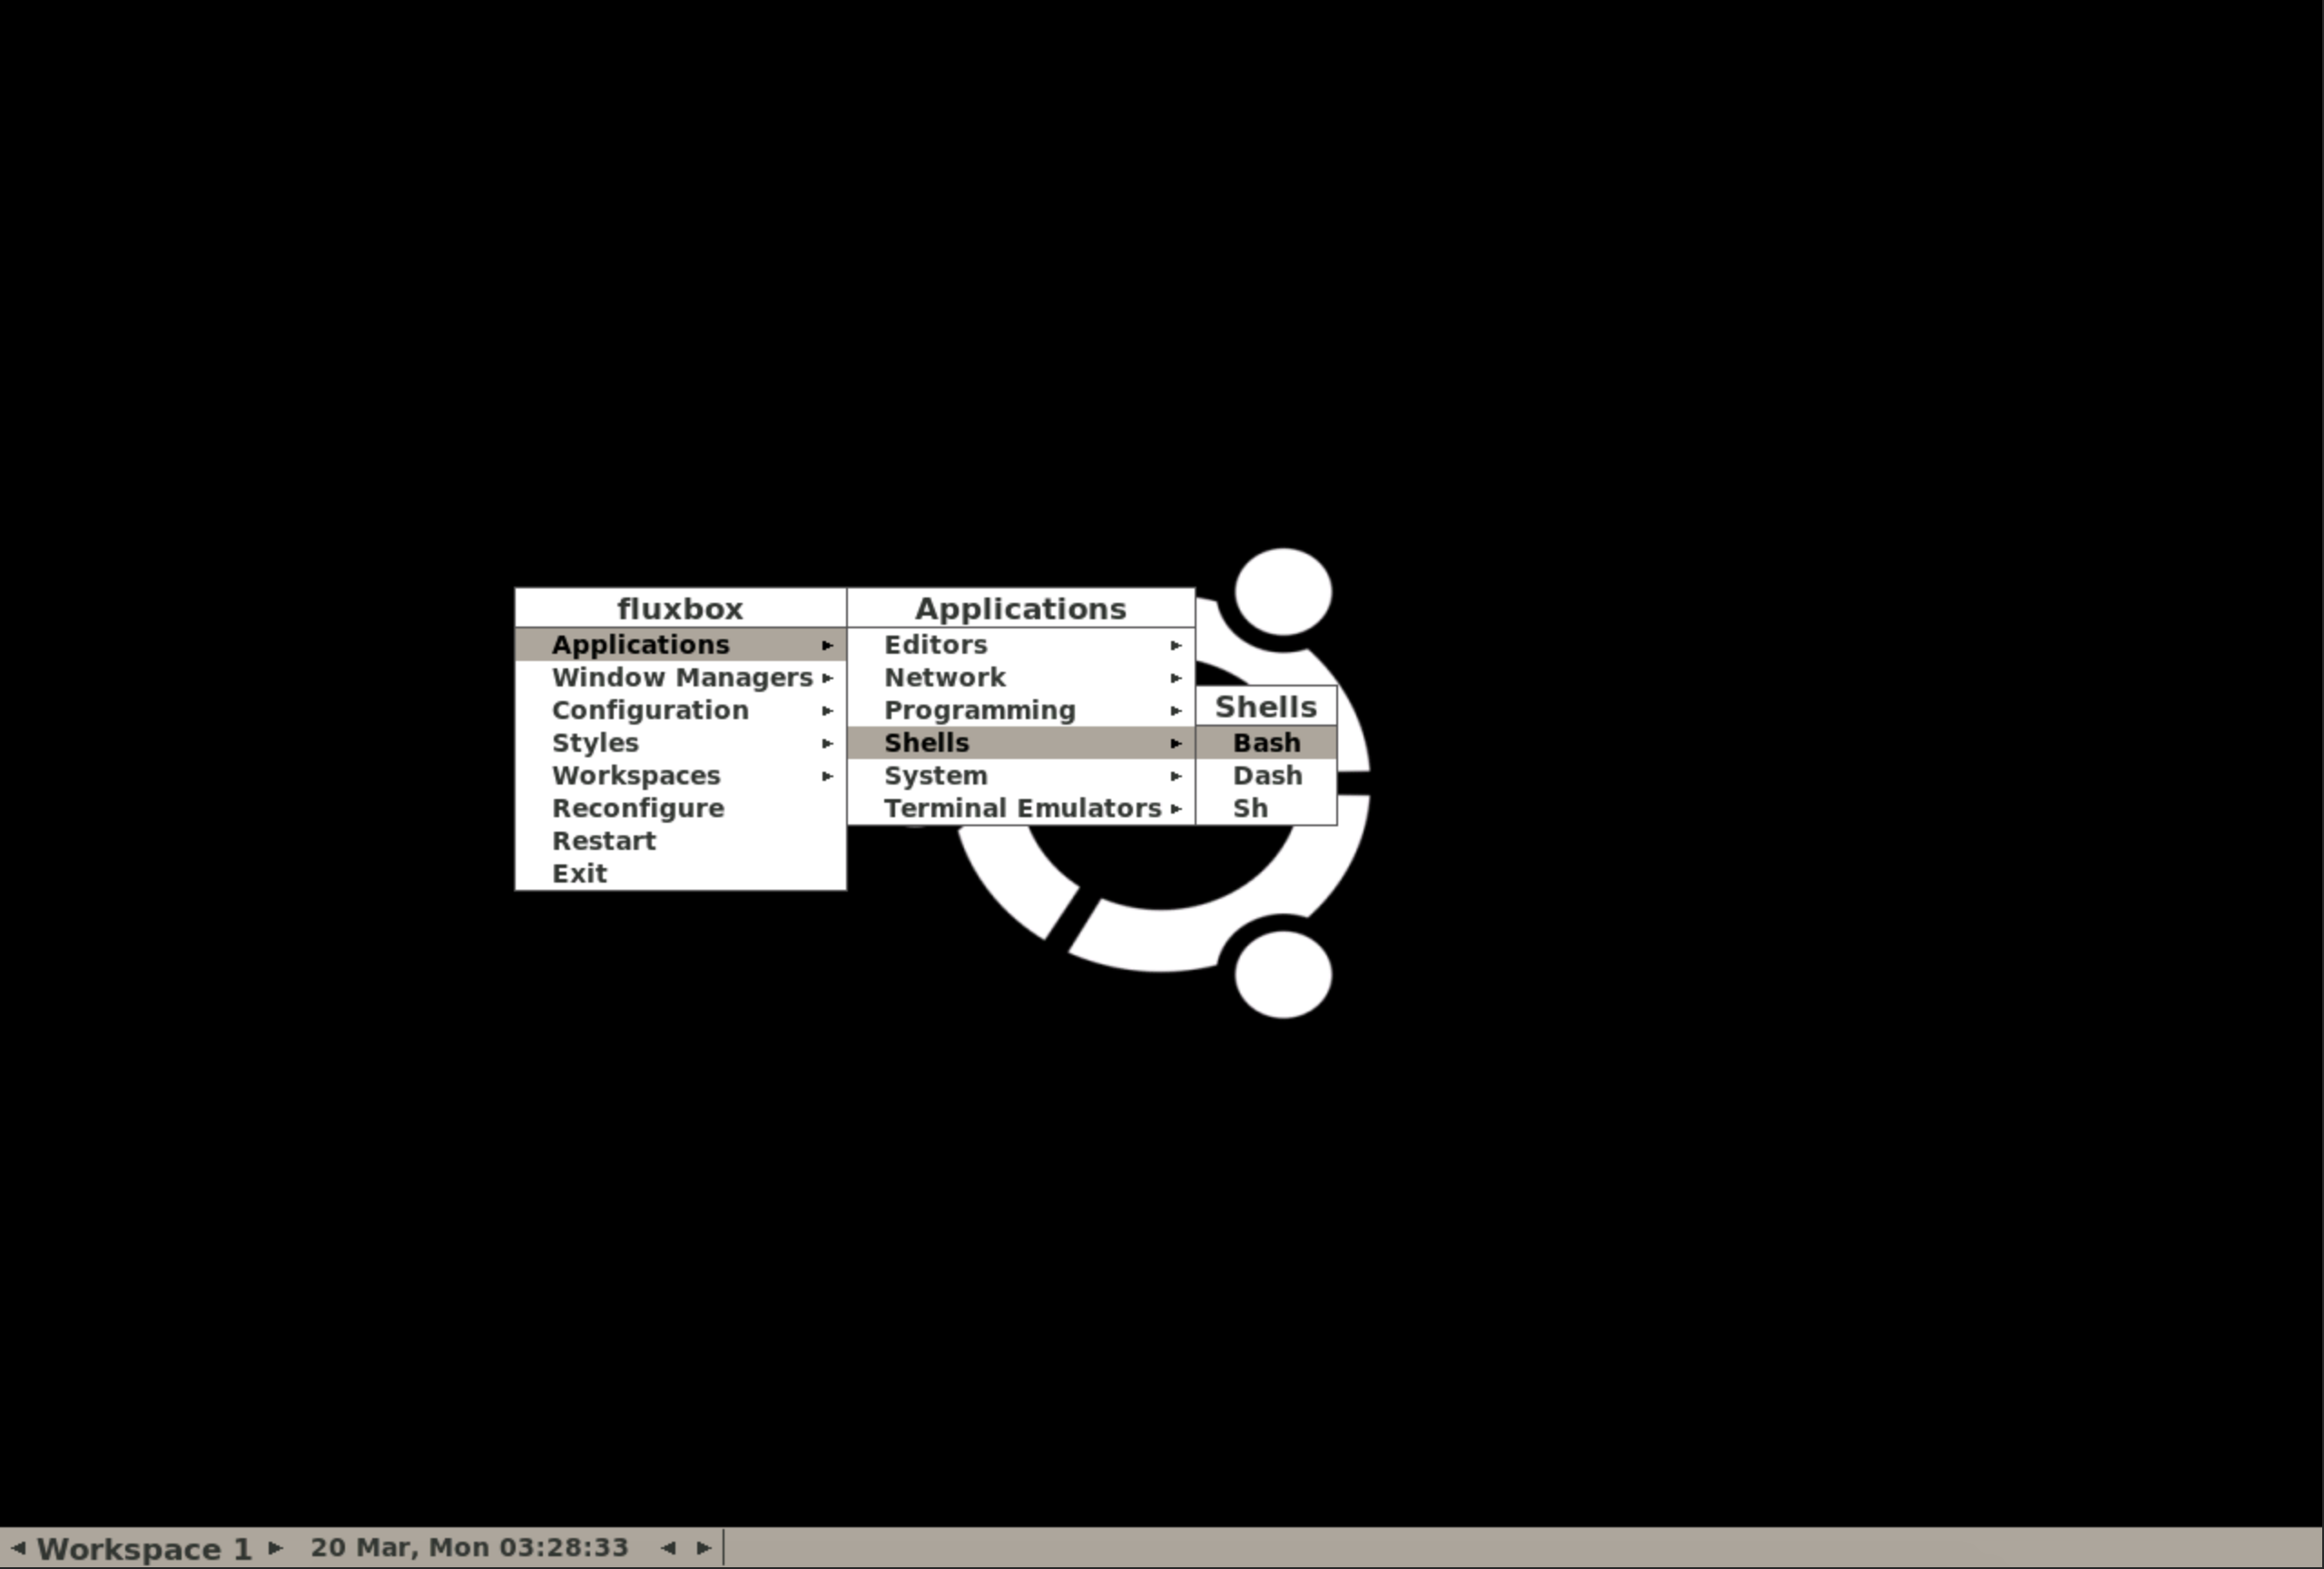
Task: Open the Network submenu
Action: [x=1021, y=677]
